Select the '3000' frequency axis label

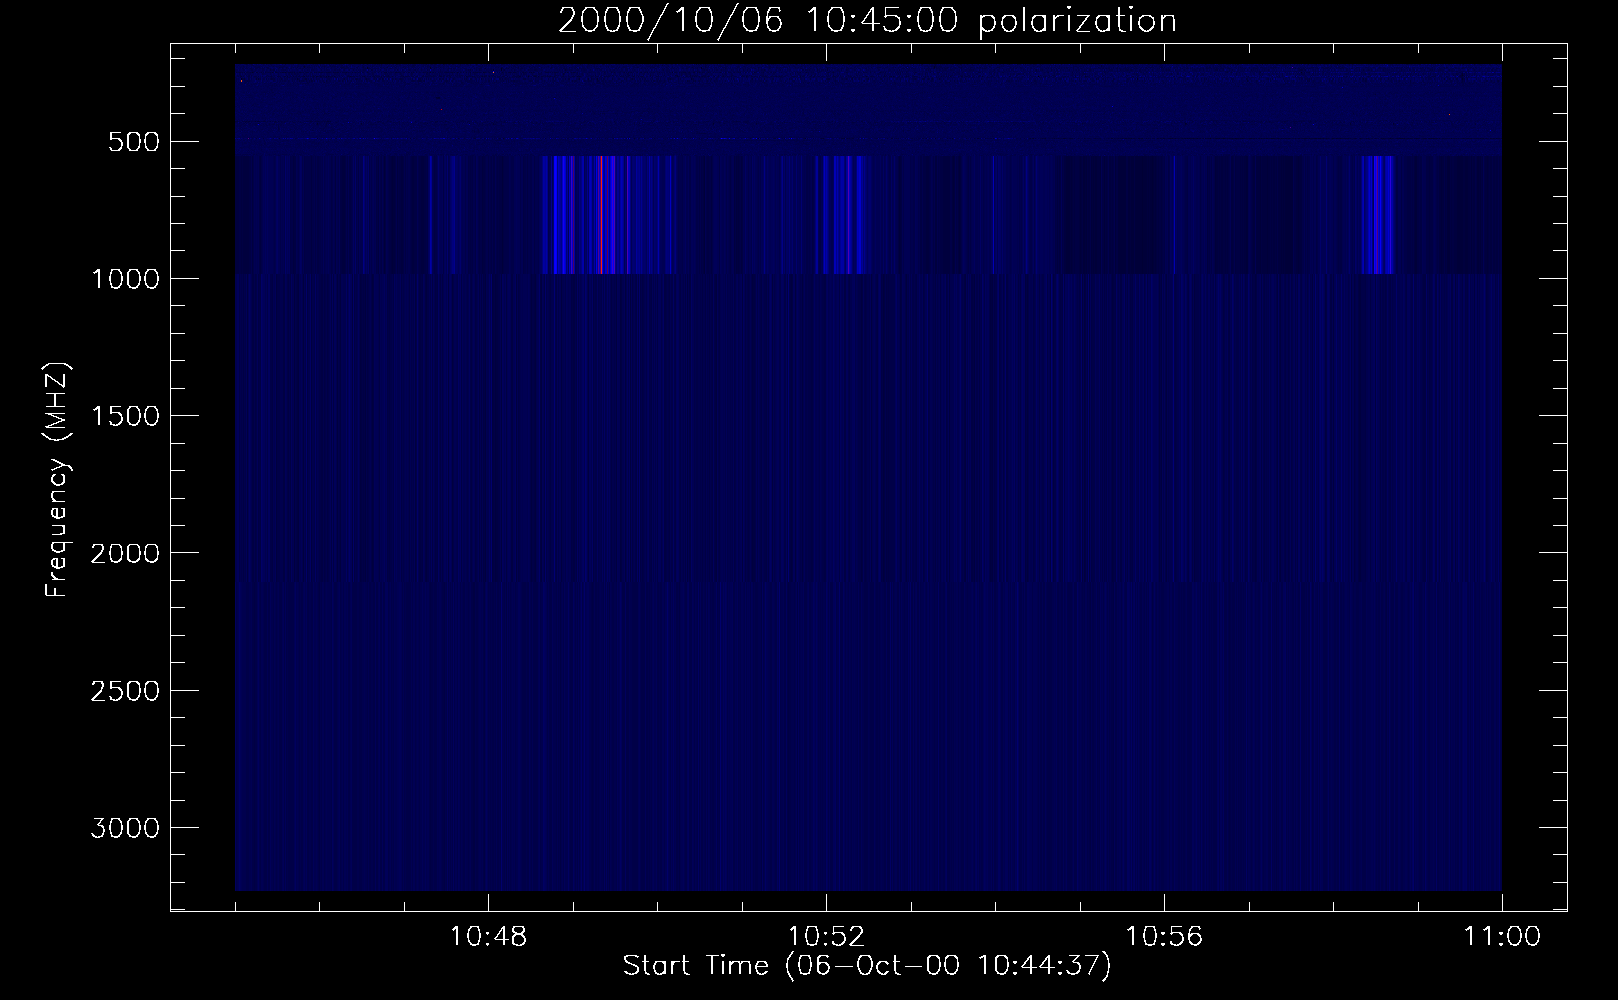(x=124, y=828)
